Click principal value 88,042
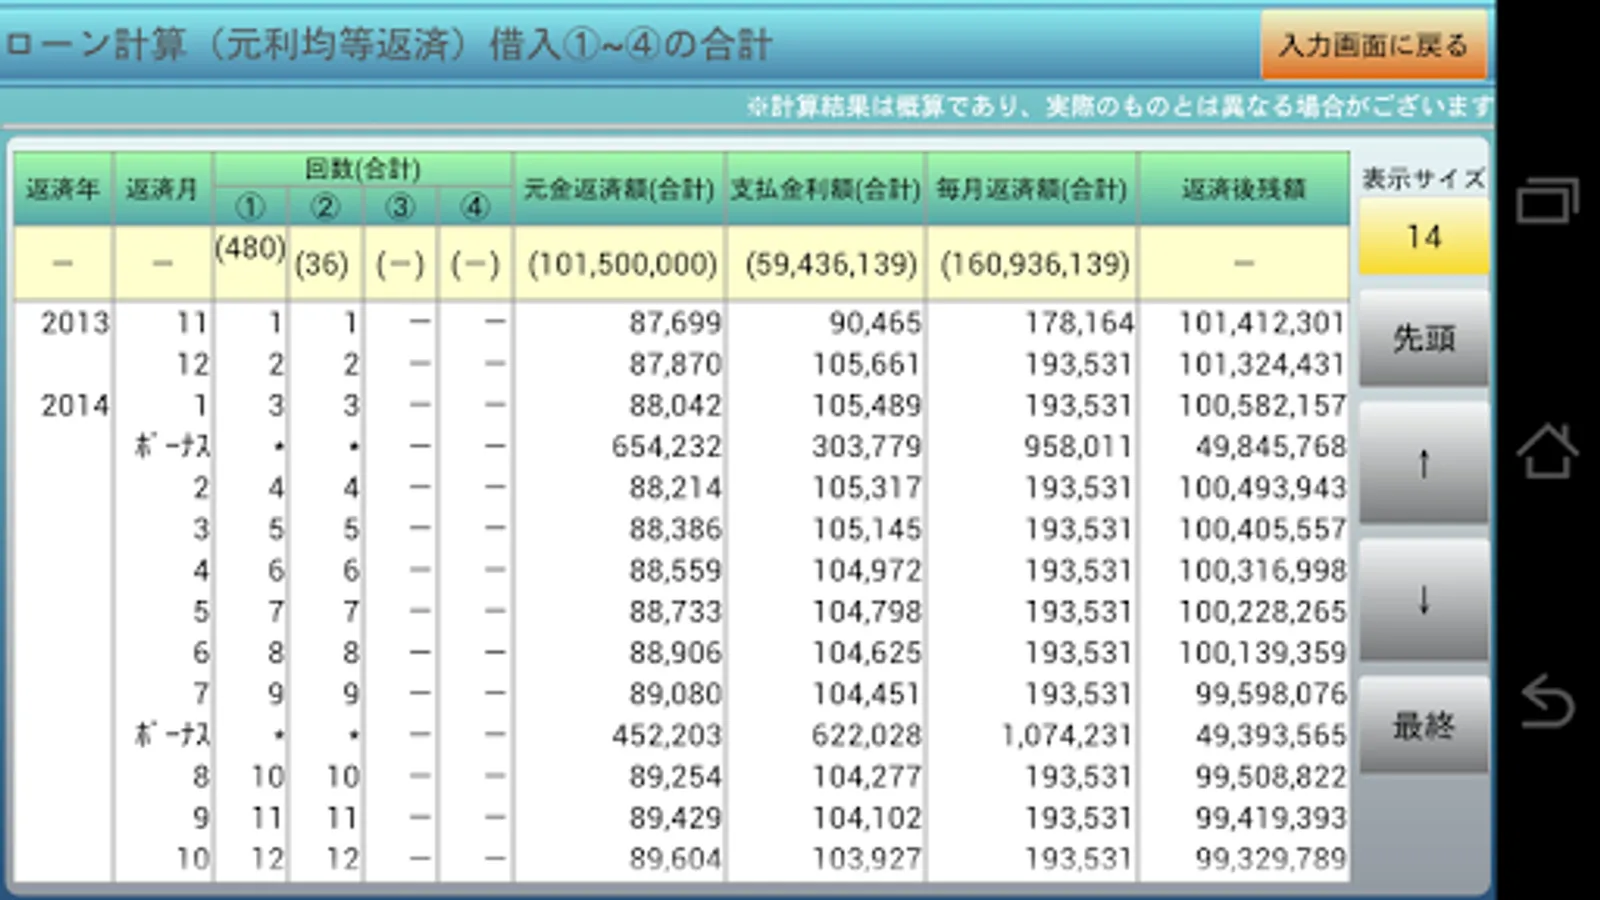This screenshot has height=900, width=1600. tap(675, 405)
